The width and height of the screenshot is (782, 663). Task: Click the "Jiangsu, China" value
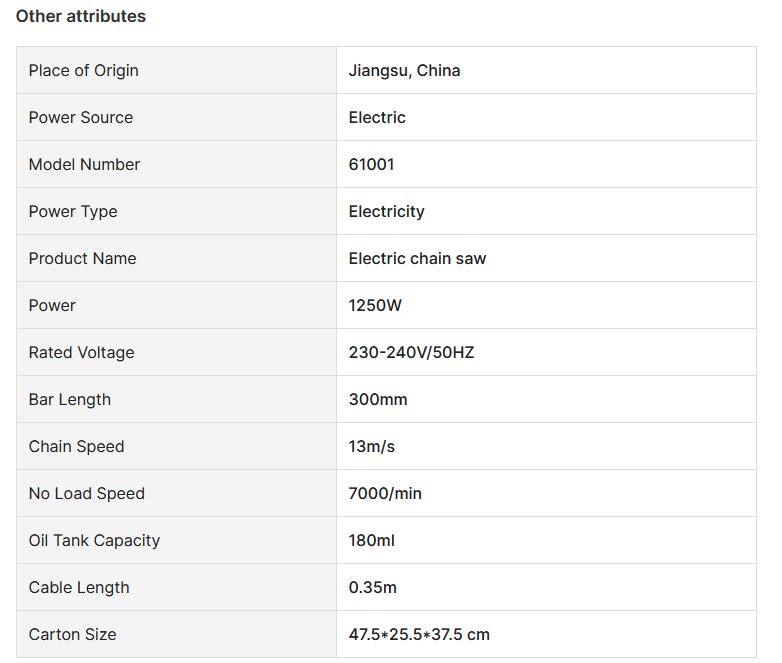pyautogui.click(x=404, y=70)
